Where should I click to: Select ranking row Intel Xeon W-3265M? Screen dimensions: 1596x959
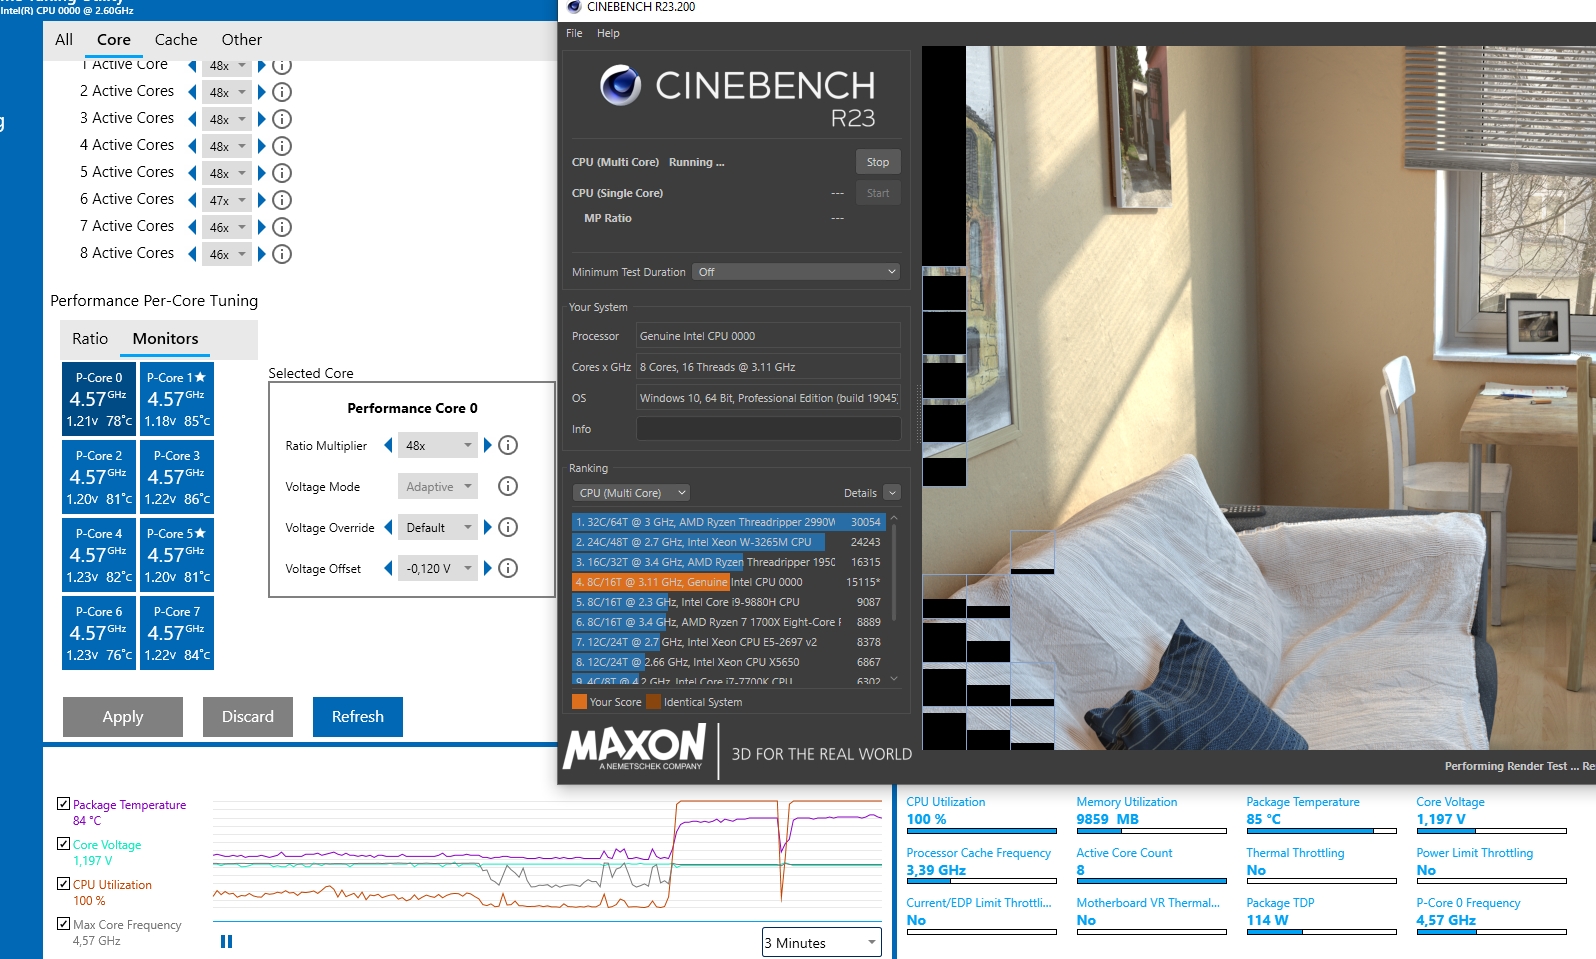point(728,542)
